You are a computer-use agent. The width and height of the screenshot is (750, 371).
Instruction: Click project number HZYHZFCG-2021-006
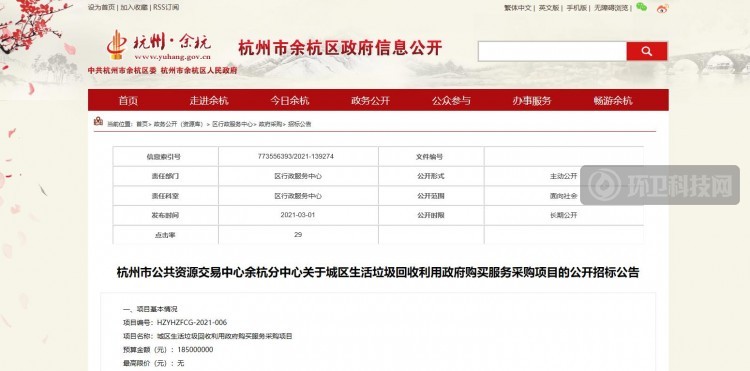192,323
